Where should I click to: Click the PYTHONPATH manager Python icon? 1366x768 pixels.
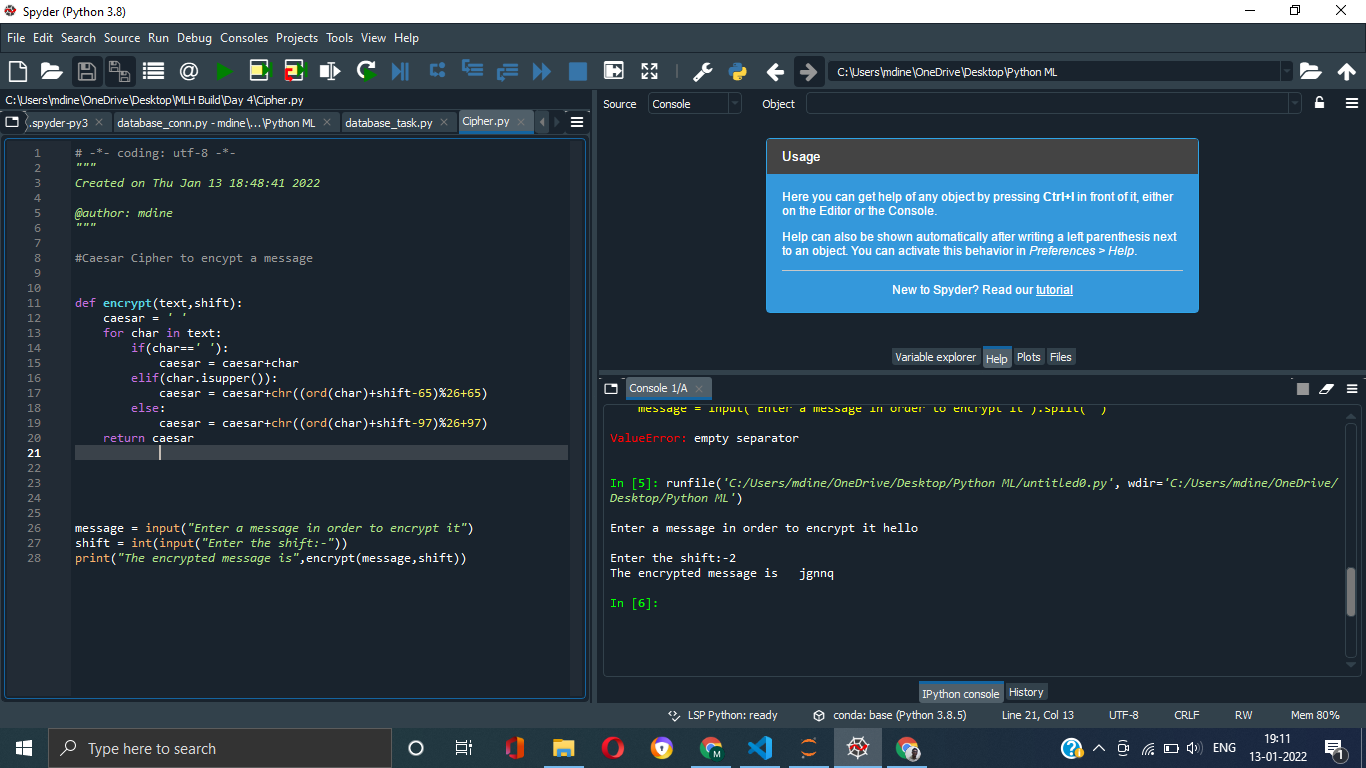(738, 71)
